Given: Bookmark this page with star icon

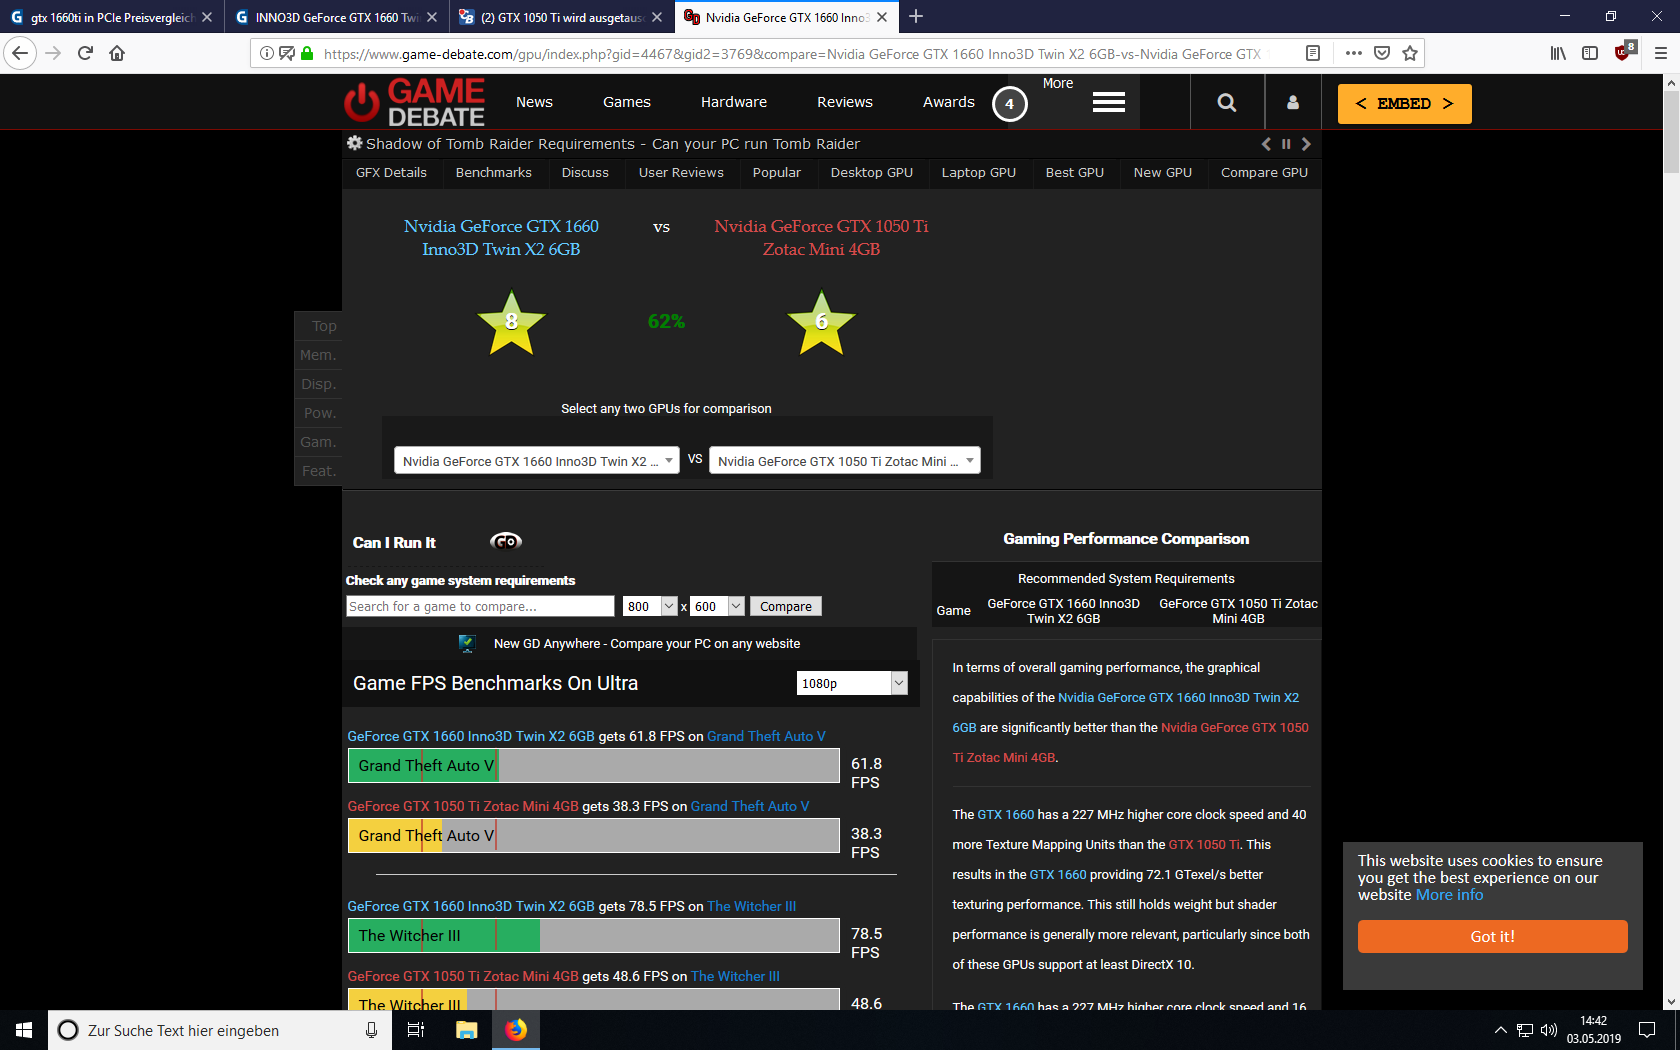Looking at the screenshot, I should coord(1410,53).
